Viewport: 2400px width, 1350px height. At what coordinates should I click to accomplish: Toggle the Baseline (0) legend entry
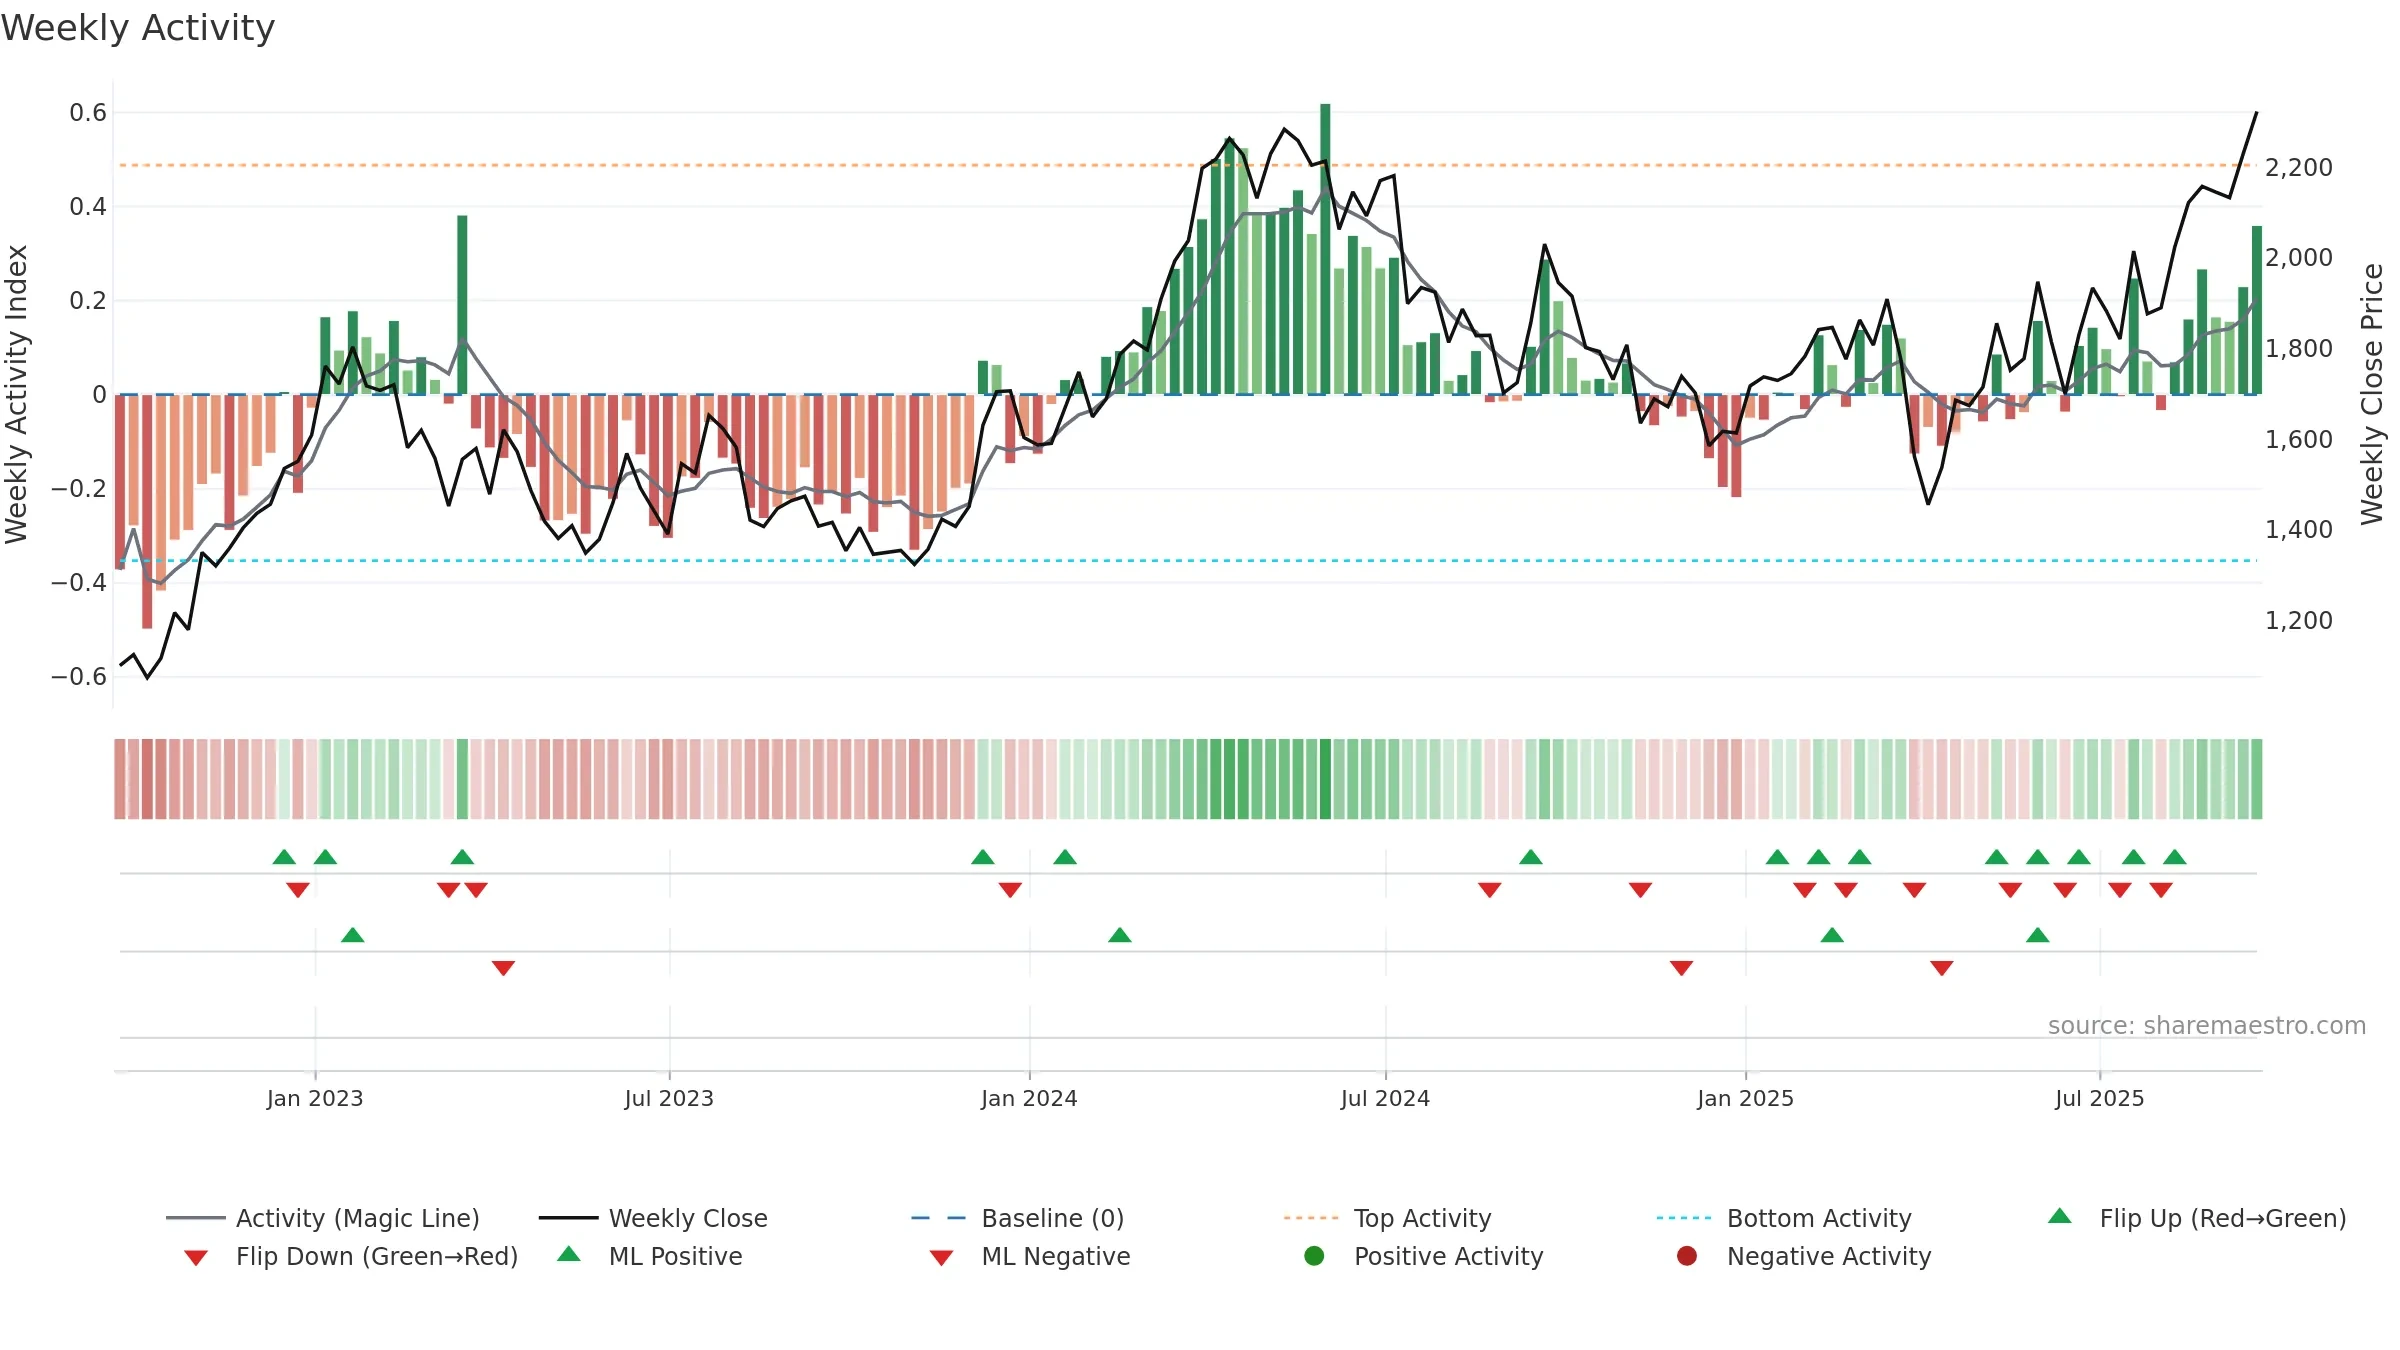pyautogui.click(x=1018, y=1218)
